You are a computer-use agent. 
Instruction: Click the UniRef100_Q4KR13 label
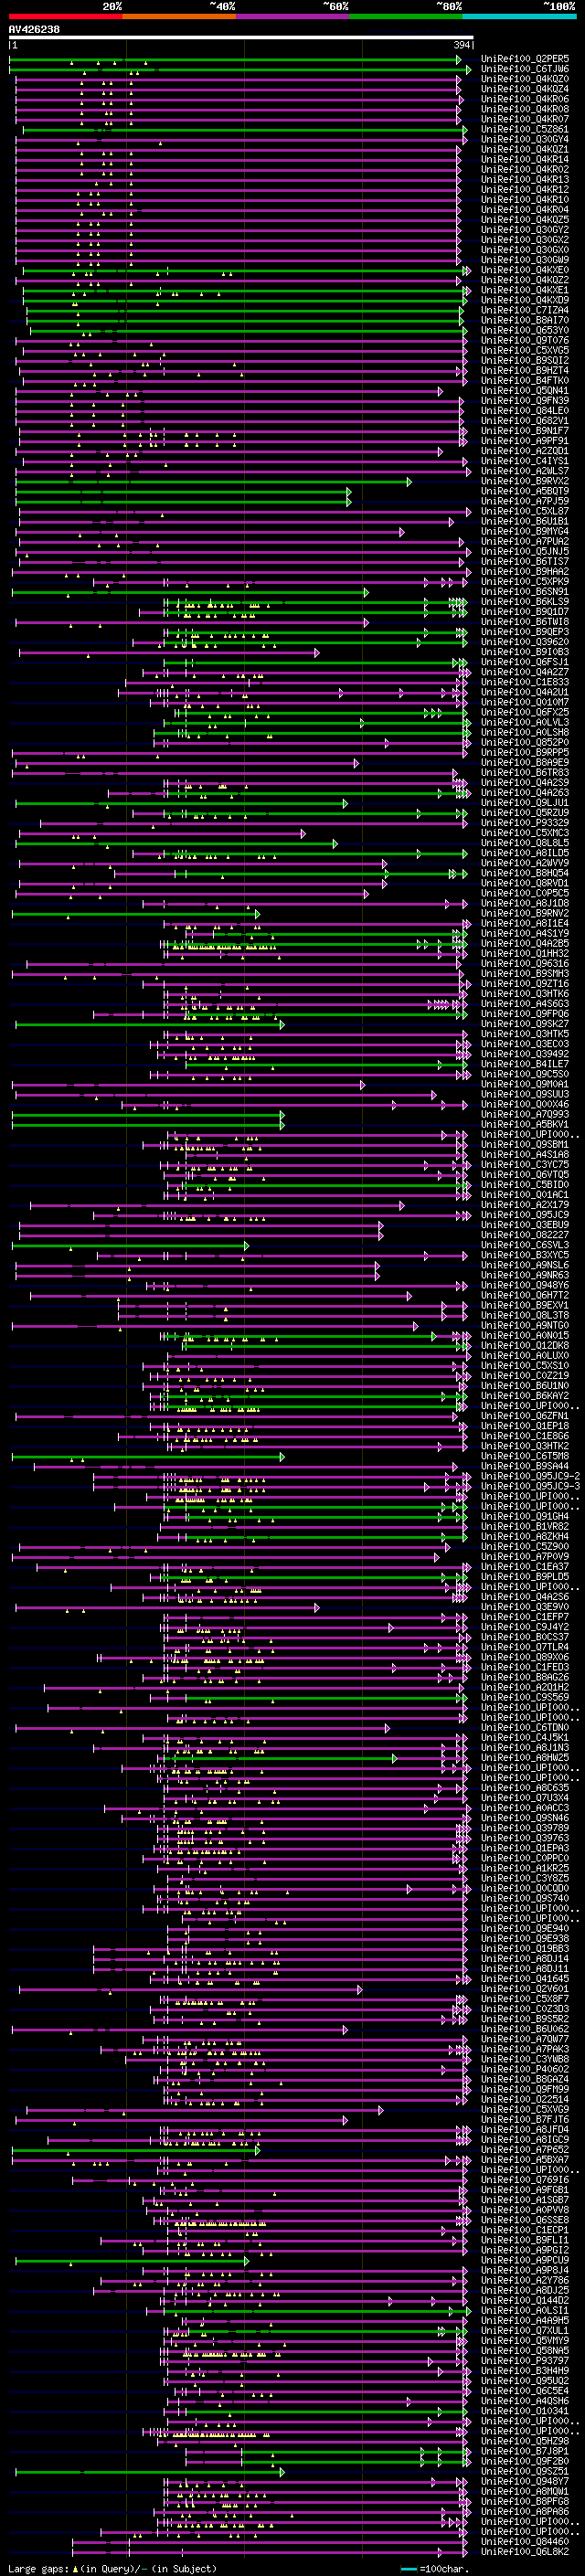[525, 179]
